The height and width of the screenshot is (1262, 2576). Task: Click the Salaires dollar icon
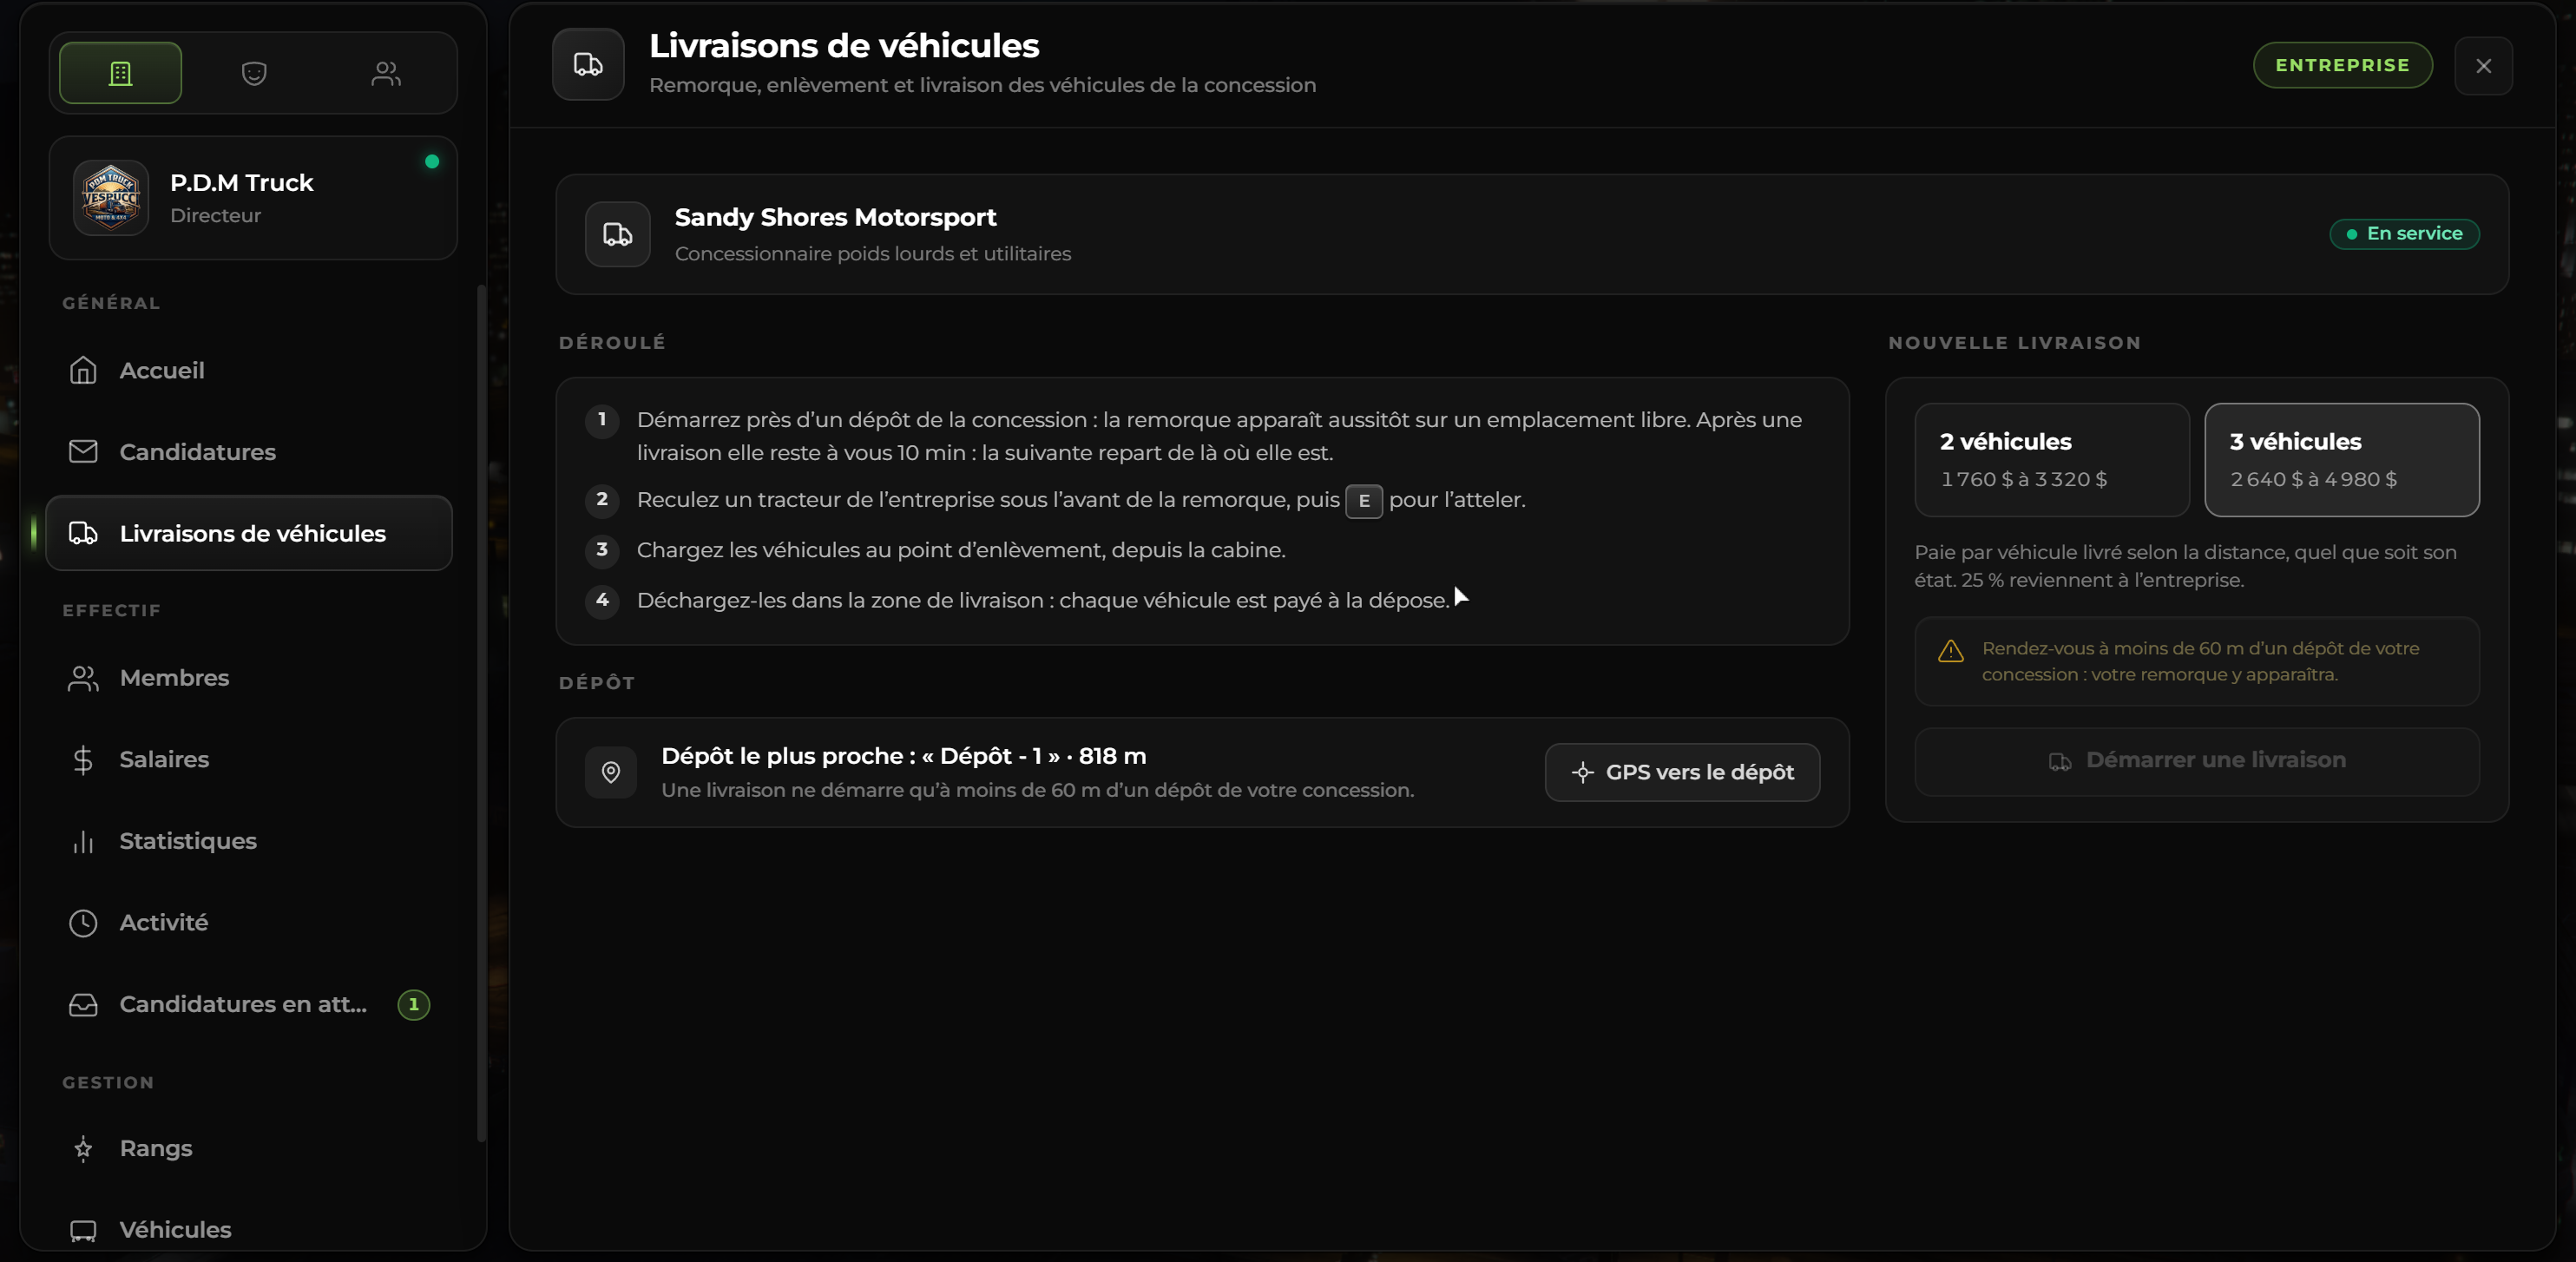(83, 760)
